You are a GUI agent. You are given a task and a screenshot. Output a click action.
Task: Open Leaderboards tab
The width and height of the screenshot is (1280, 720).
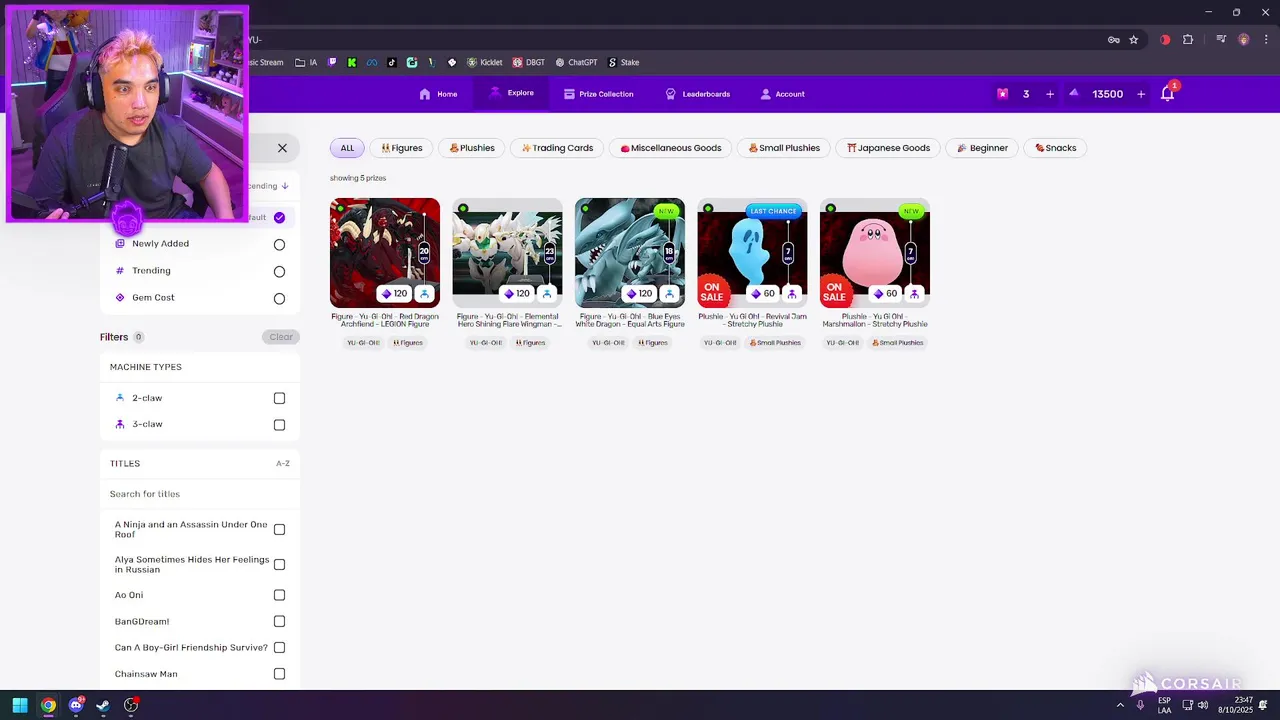[698, 94]
